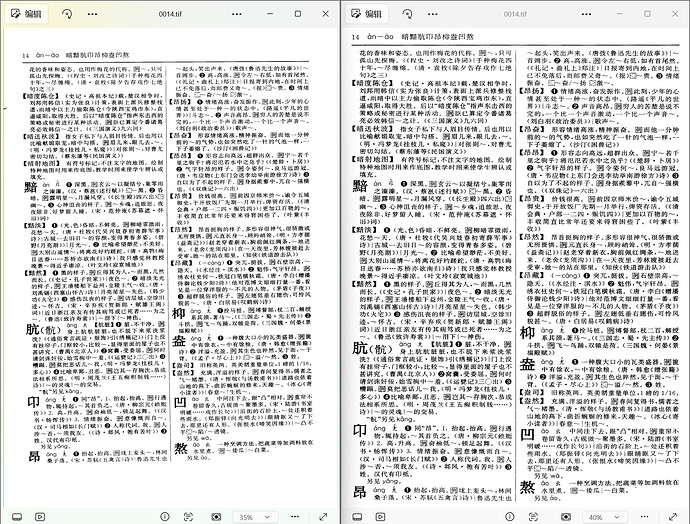Click the 肮 headword in left window
This screenshot has height=524, width=690.
click(x=32, y=328)
